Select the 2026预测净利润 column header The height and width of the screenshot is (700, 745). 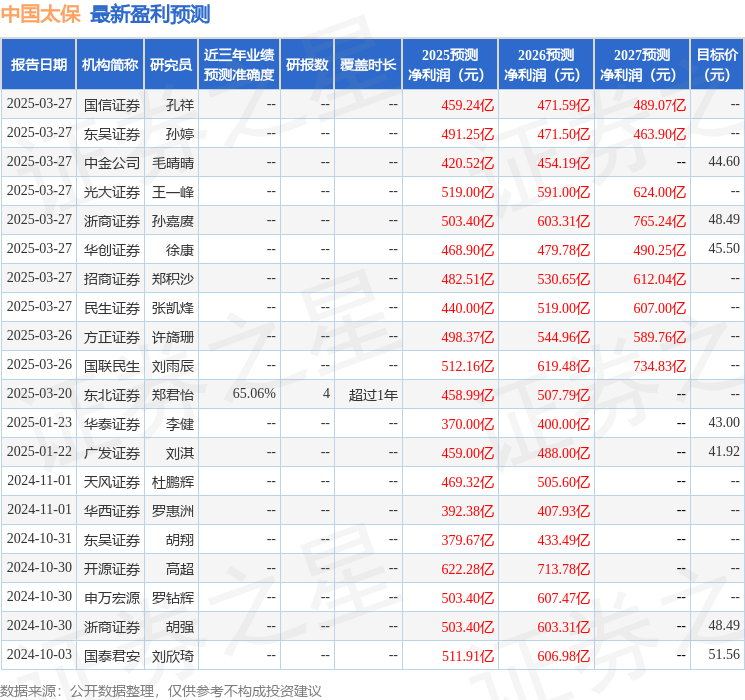(x=546, y=65)
